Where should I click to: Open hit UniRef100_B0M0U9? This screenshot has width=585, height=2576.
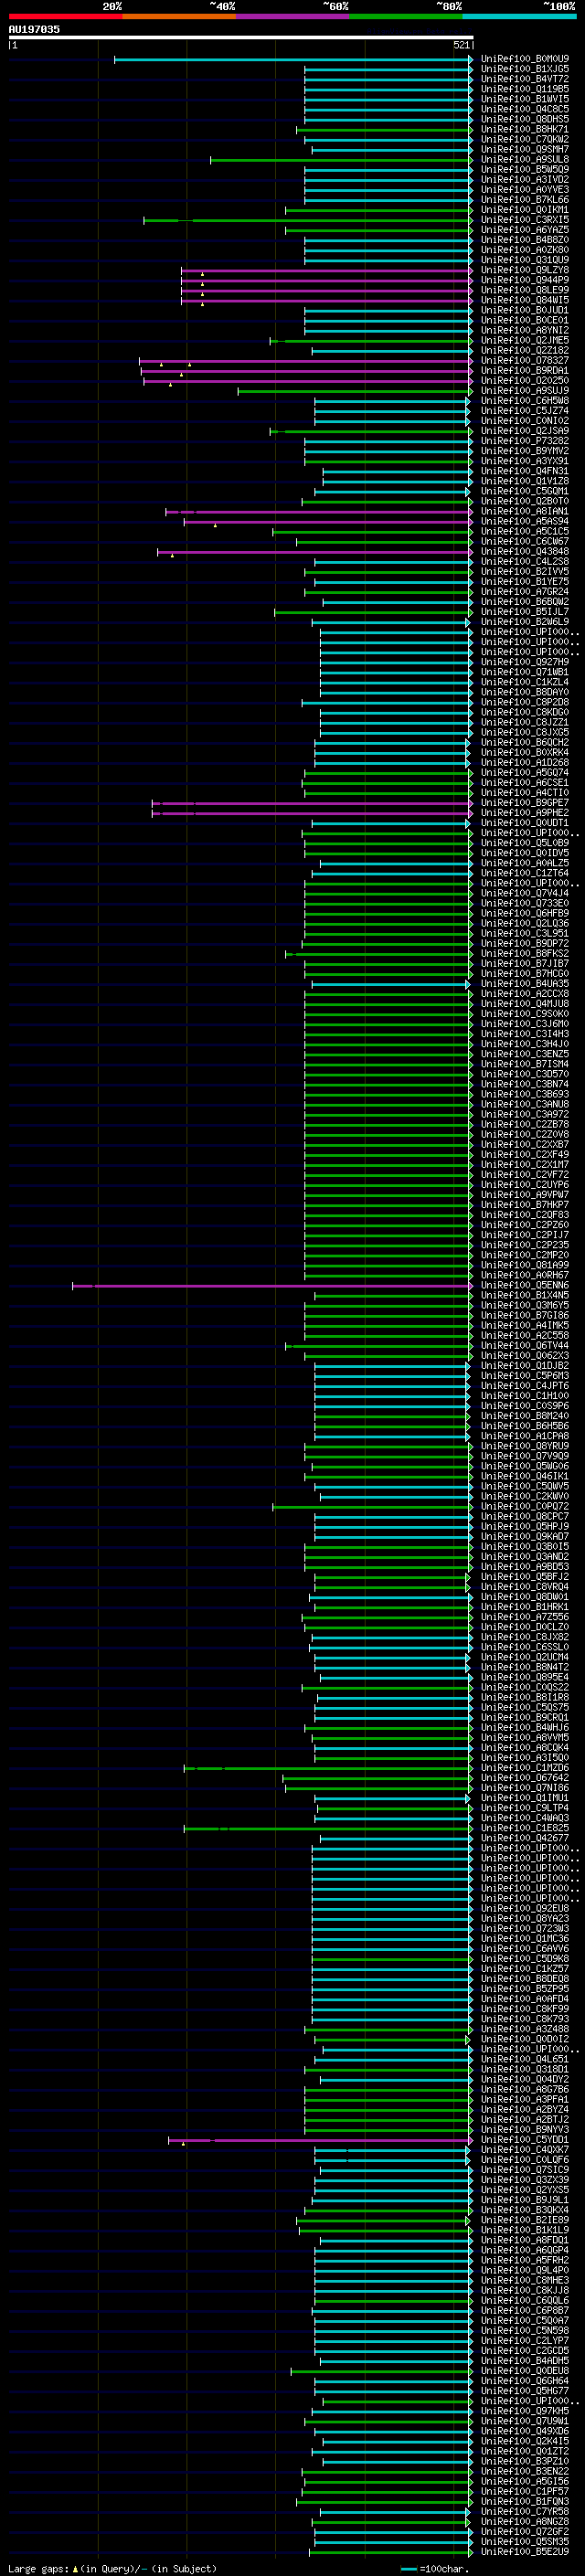click(x=525, y=59)
